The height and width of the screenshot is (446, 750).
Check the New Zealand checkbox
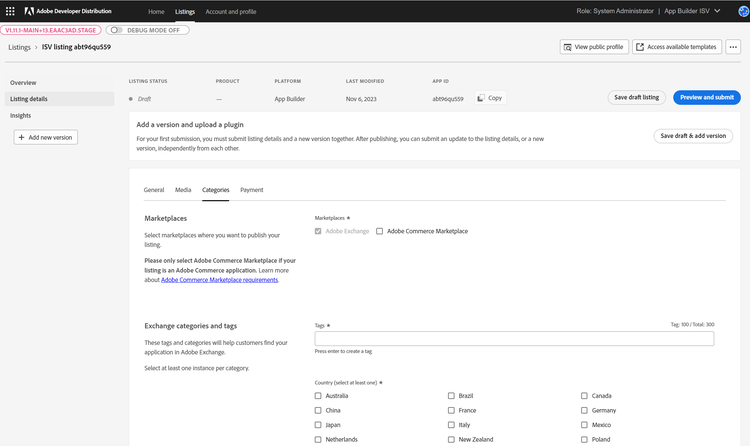451,439
